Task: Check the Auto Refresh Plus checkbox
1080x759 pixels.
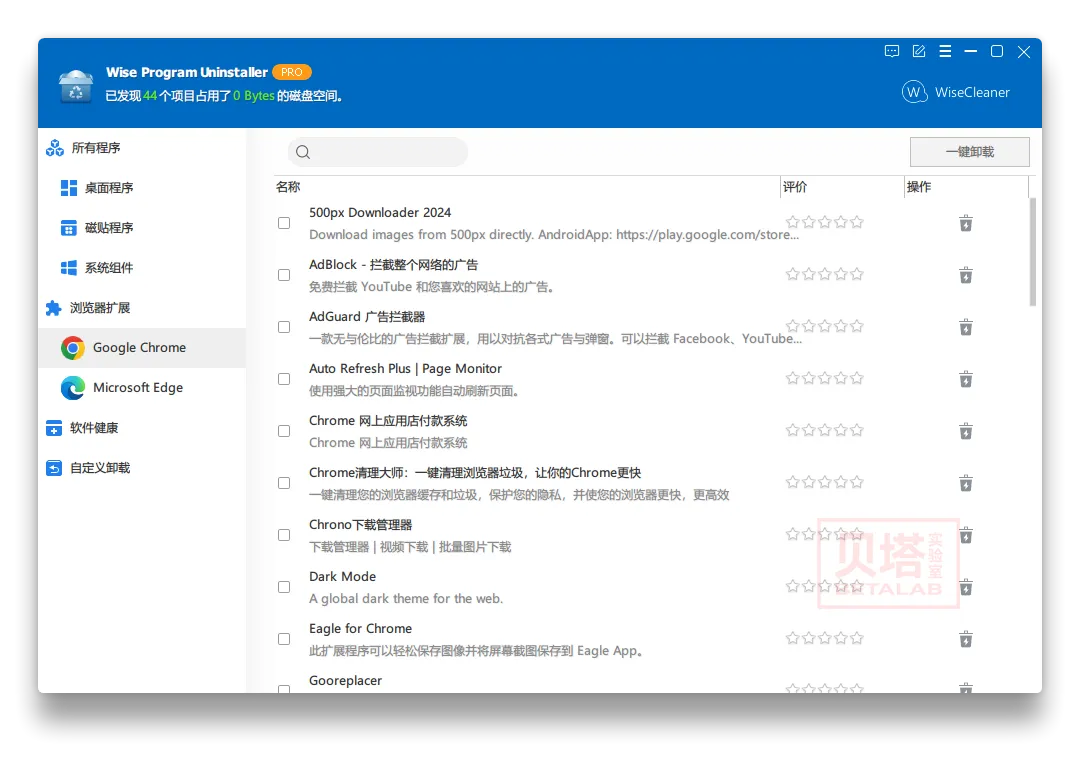Action: [284, 379]
